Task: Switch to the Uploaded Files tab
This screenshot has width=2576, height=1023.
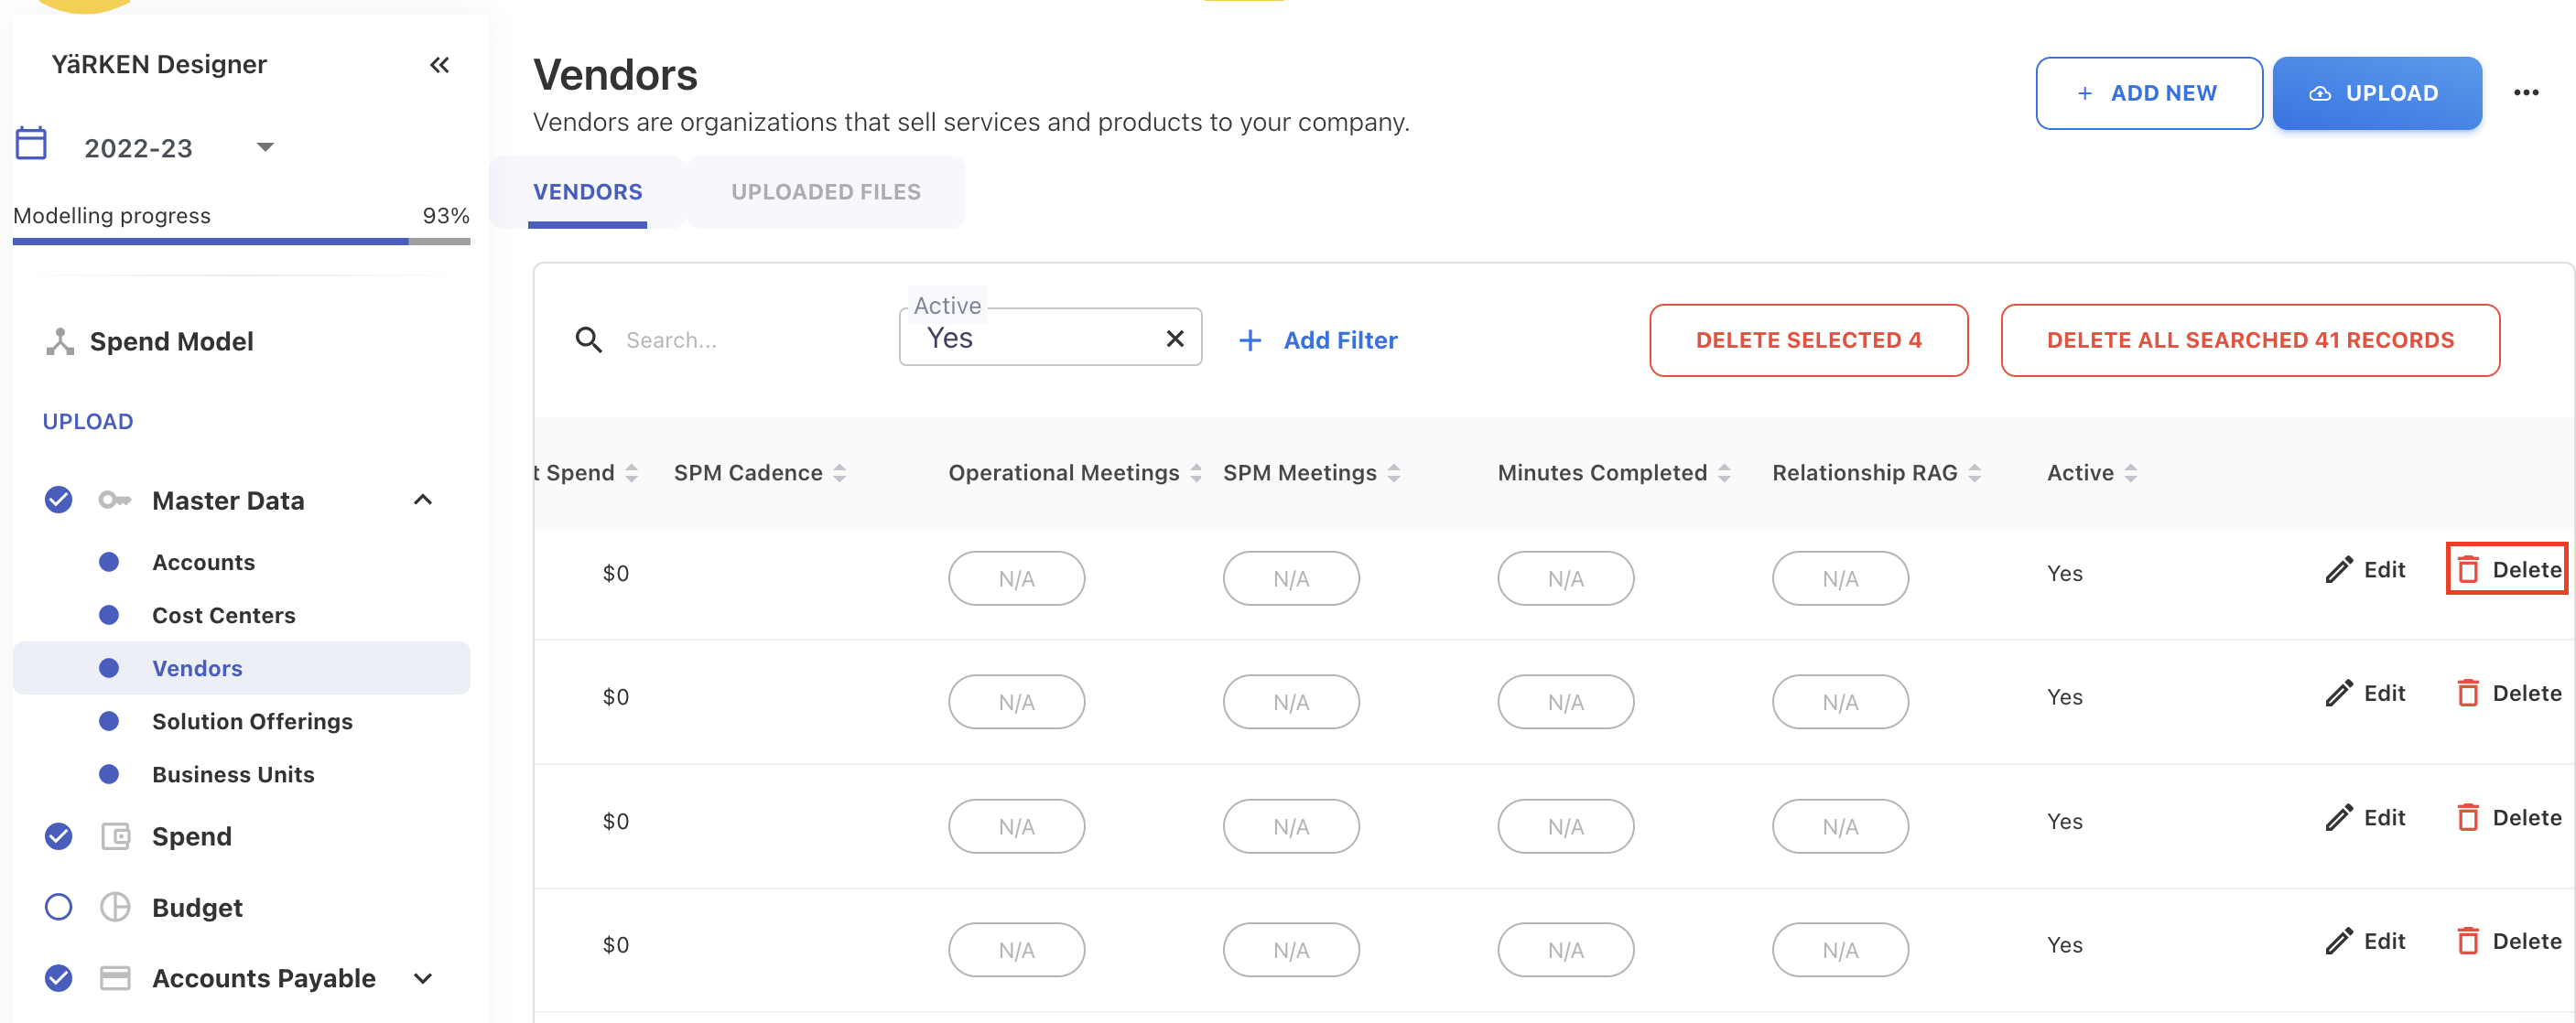Action: coord(825,192)
